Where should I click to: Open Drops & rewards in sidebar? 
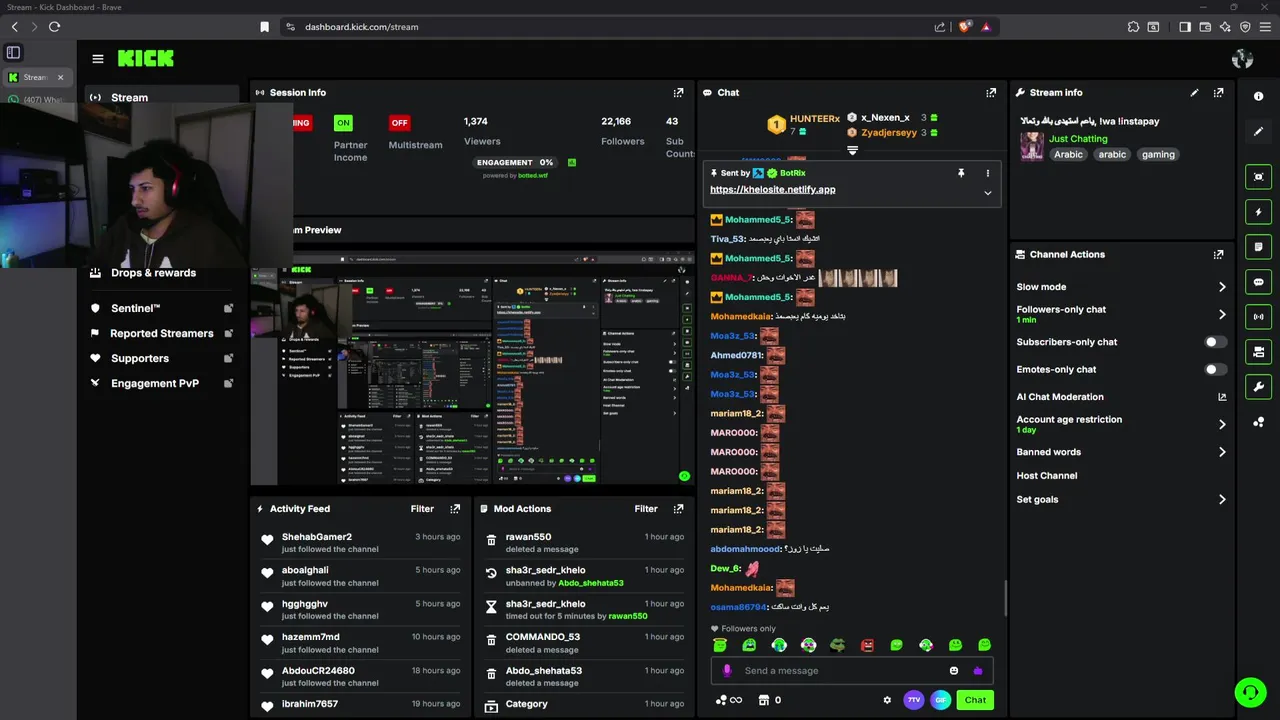[x=154, y=272]
